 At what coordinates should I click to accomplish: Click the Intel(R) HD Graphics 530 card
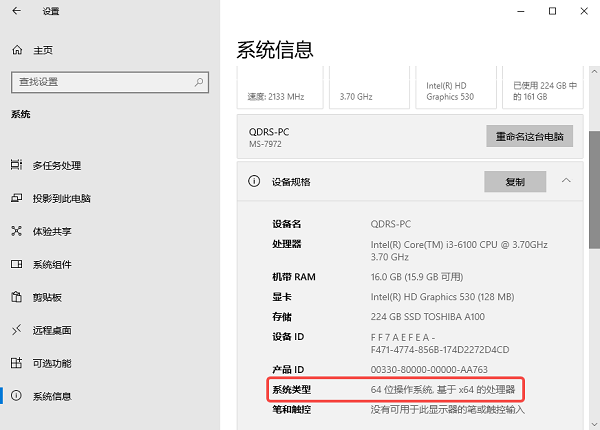click(456, 87)
